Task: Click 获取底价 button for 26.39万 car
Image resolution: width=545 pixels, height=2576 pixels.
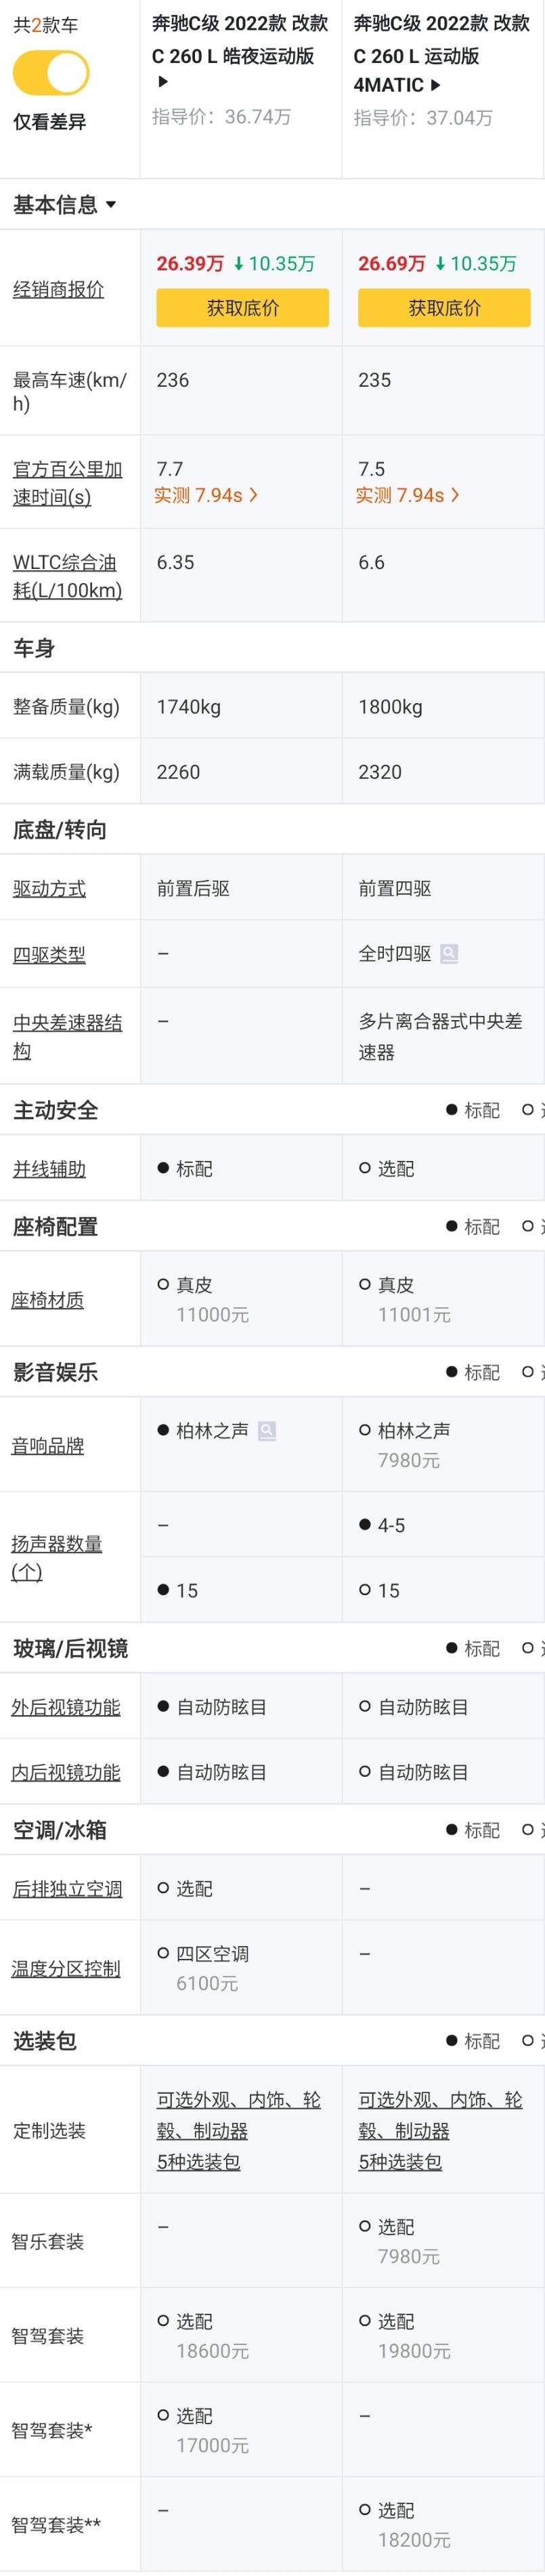Action: click(x=242, y=308)
